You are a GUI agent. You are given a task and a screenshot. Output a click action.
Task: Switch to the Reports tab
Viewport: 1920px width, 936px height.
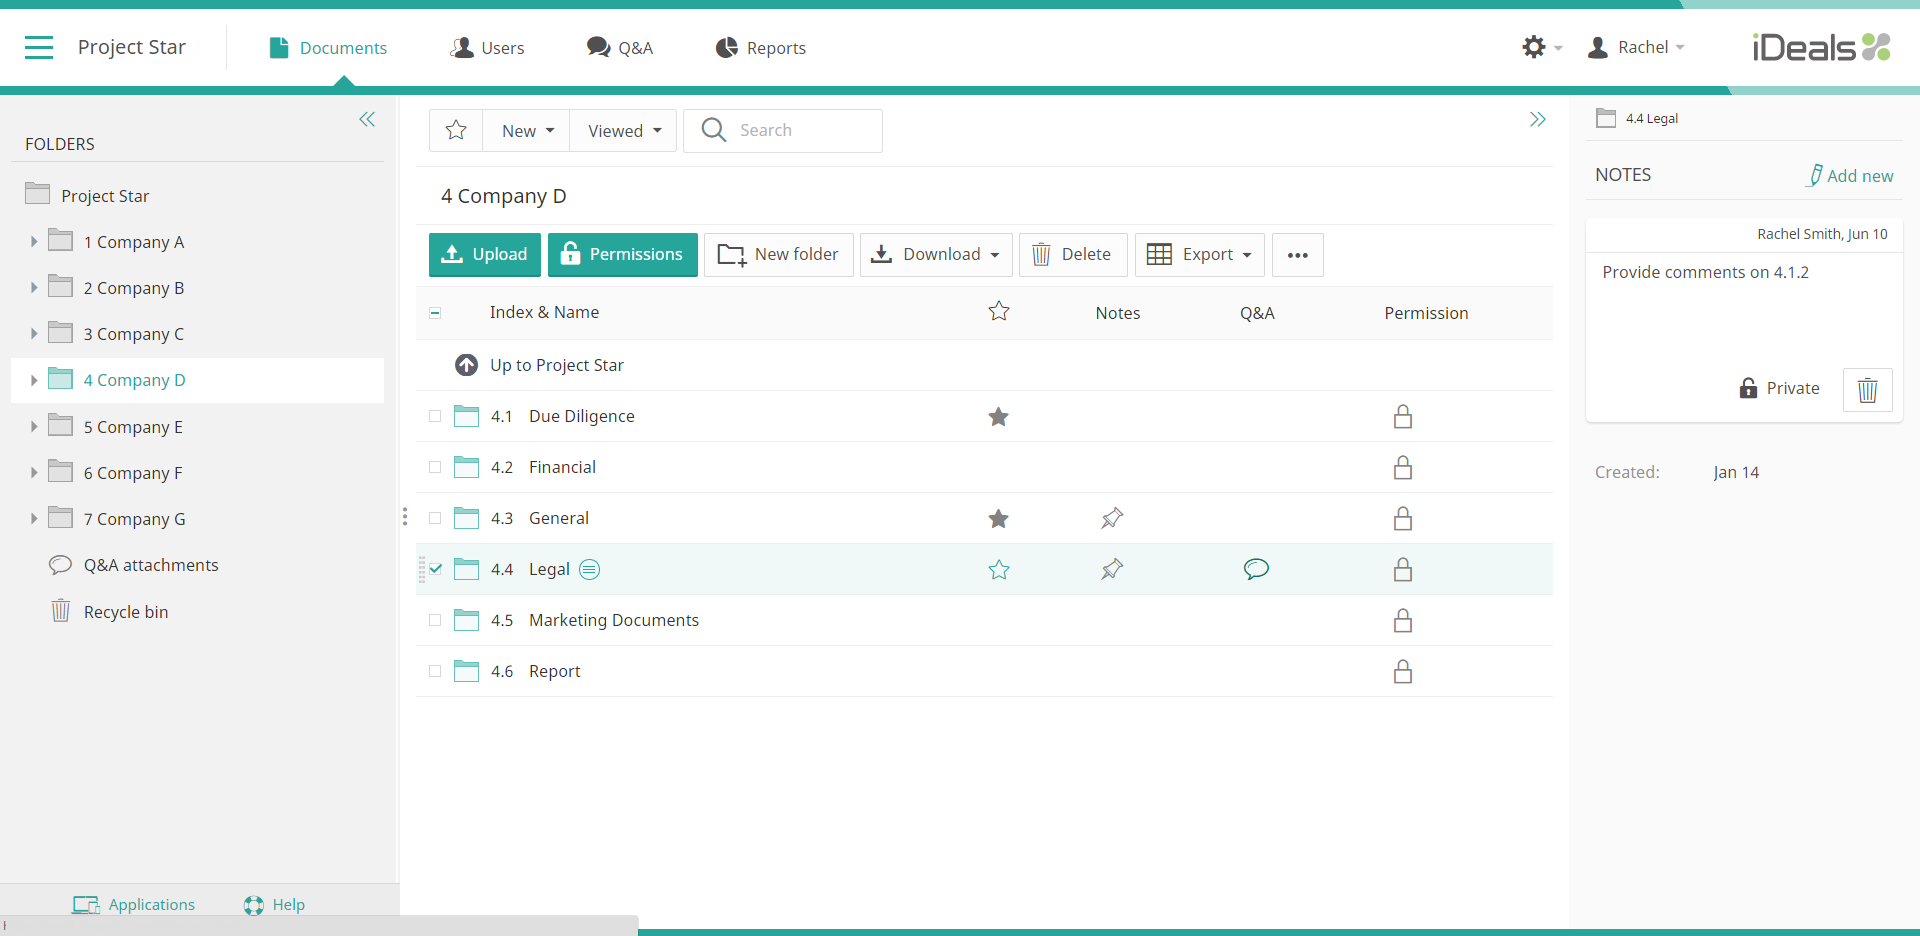point(760,47)
